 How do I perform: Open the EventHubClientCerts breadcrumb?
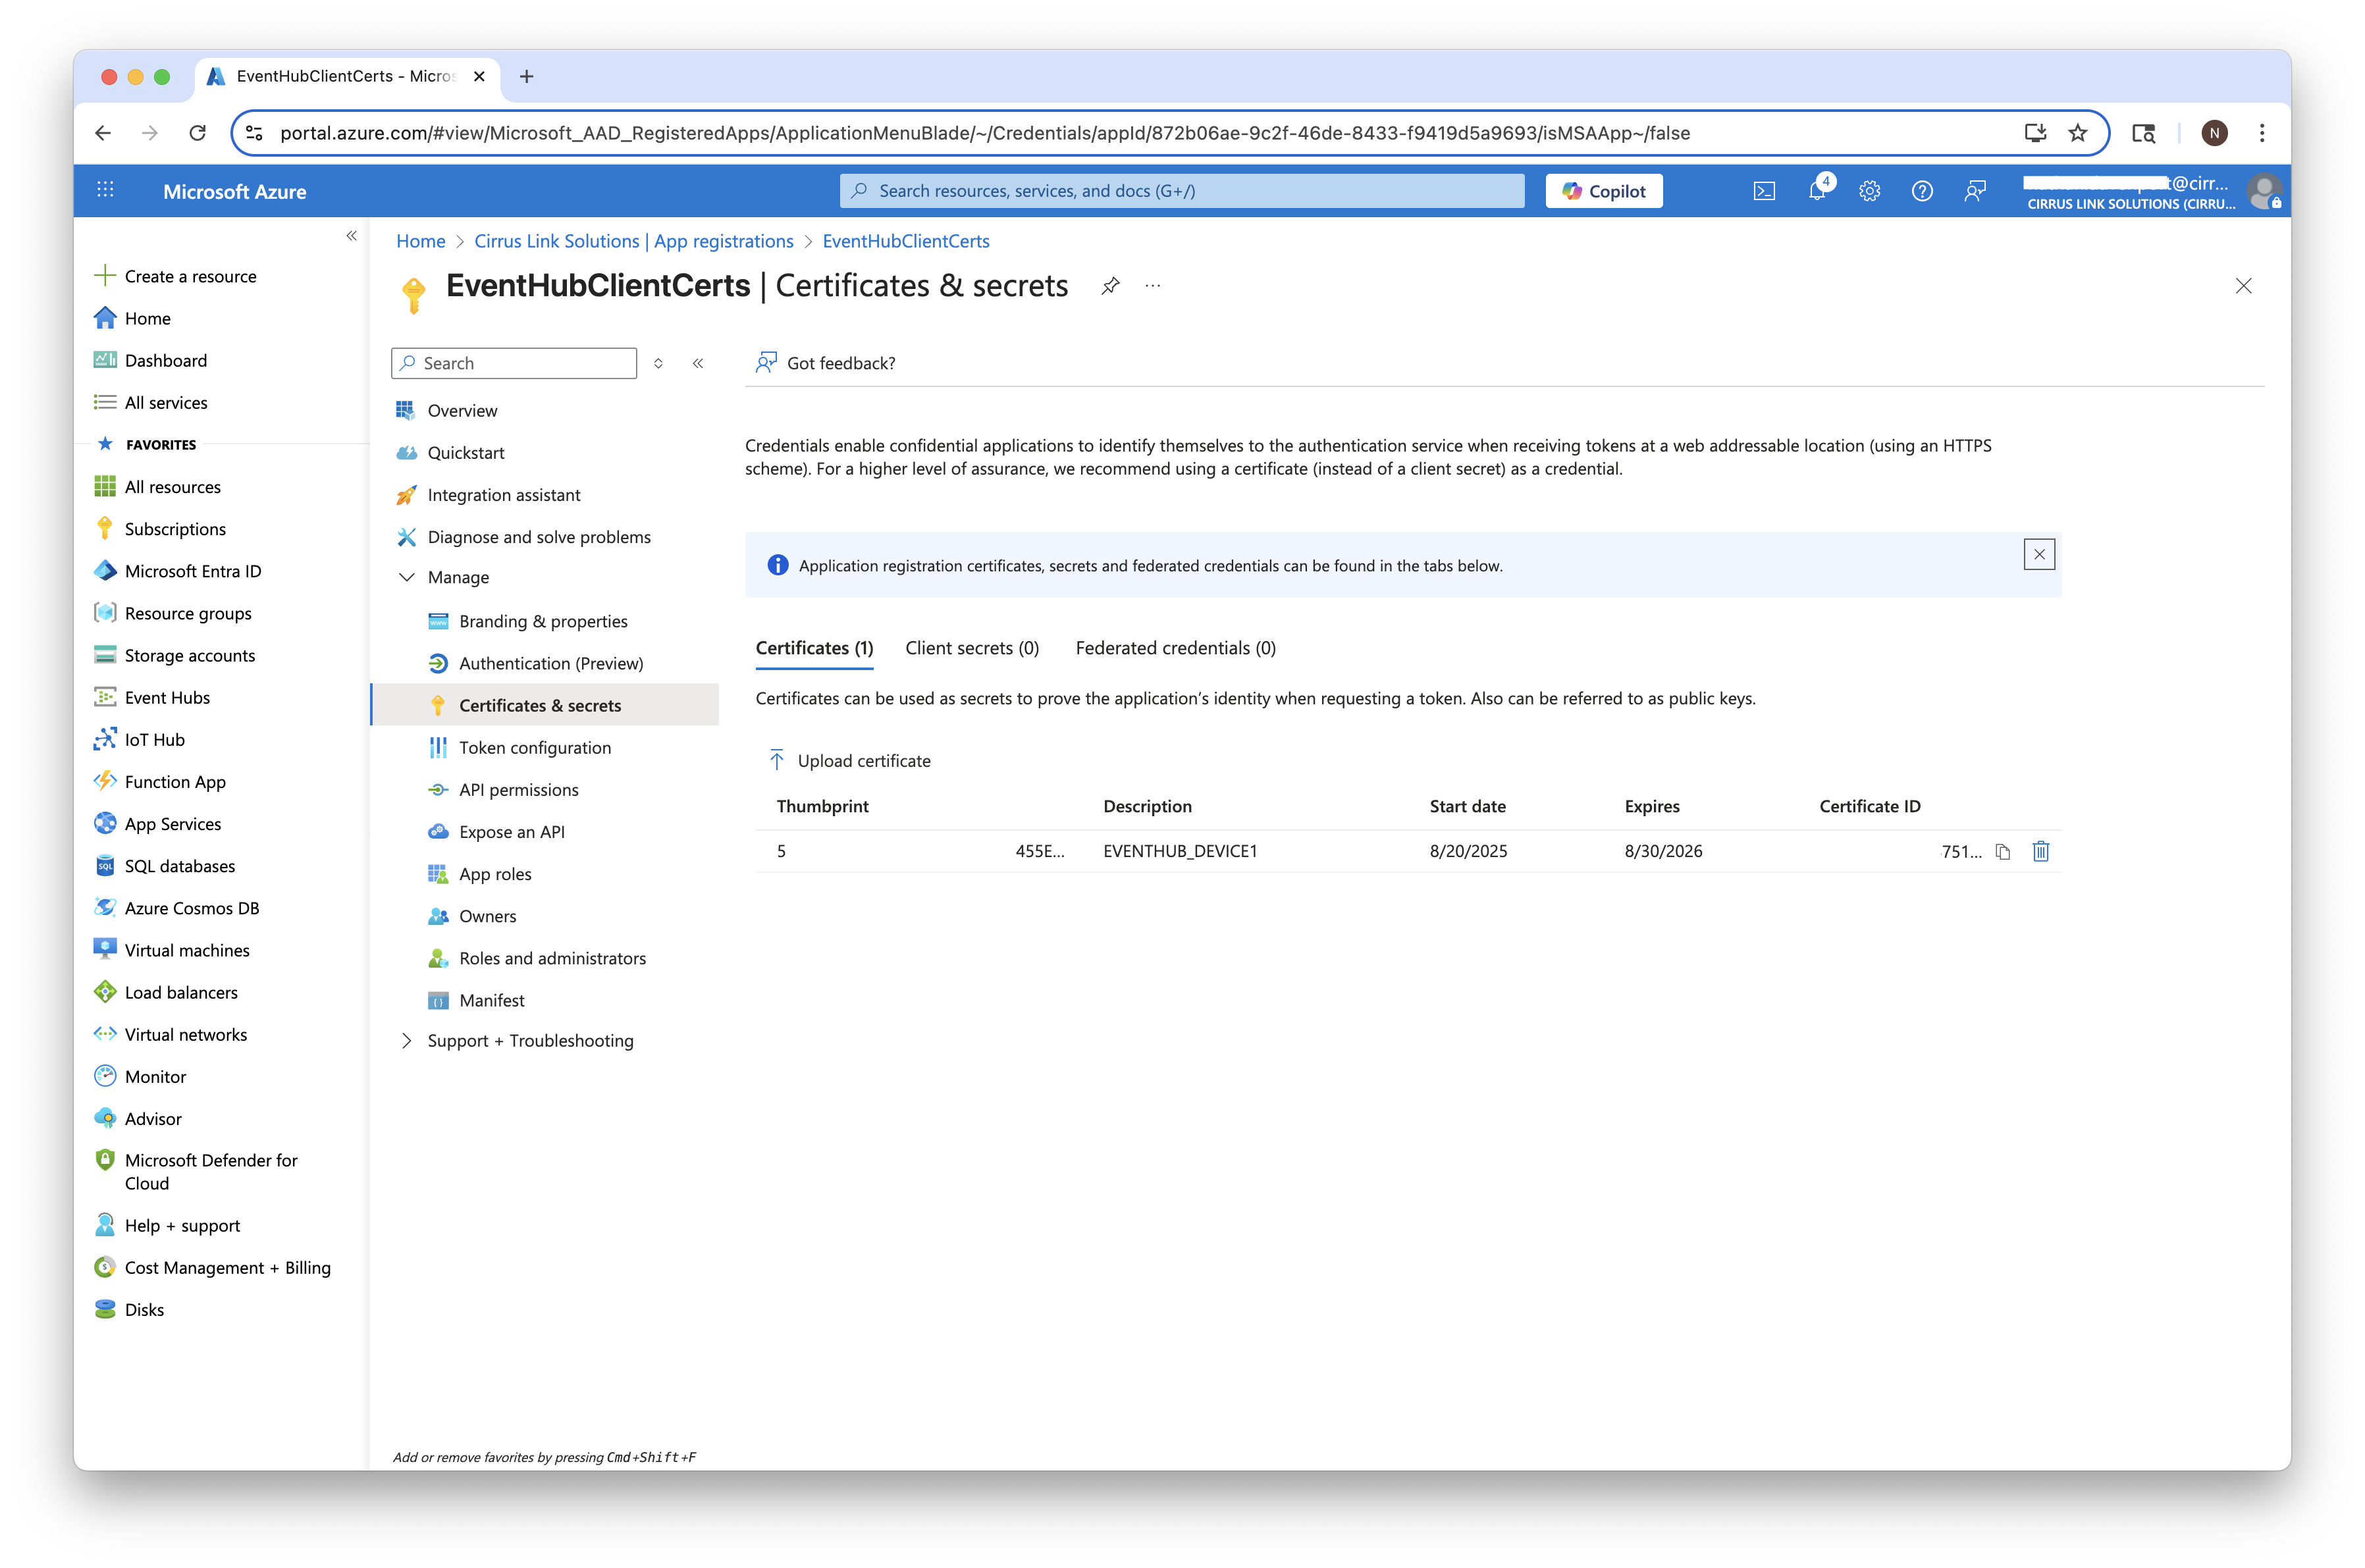click(x=905, y=241)
